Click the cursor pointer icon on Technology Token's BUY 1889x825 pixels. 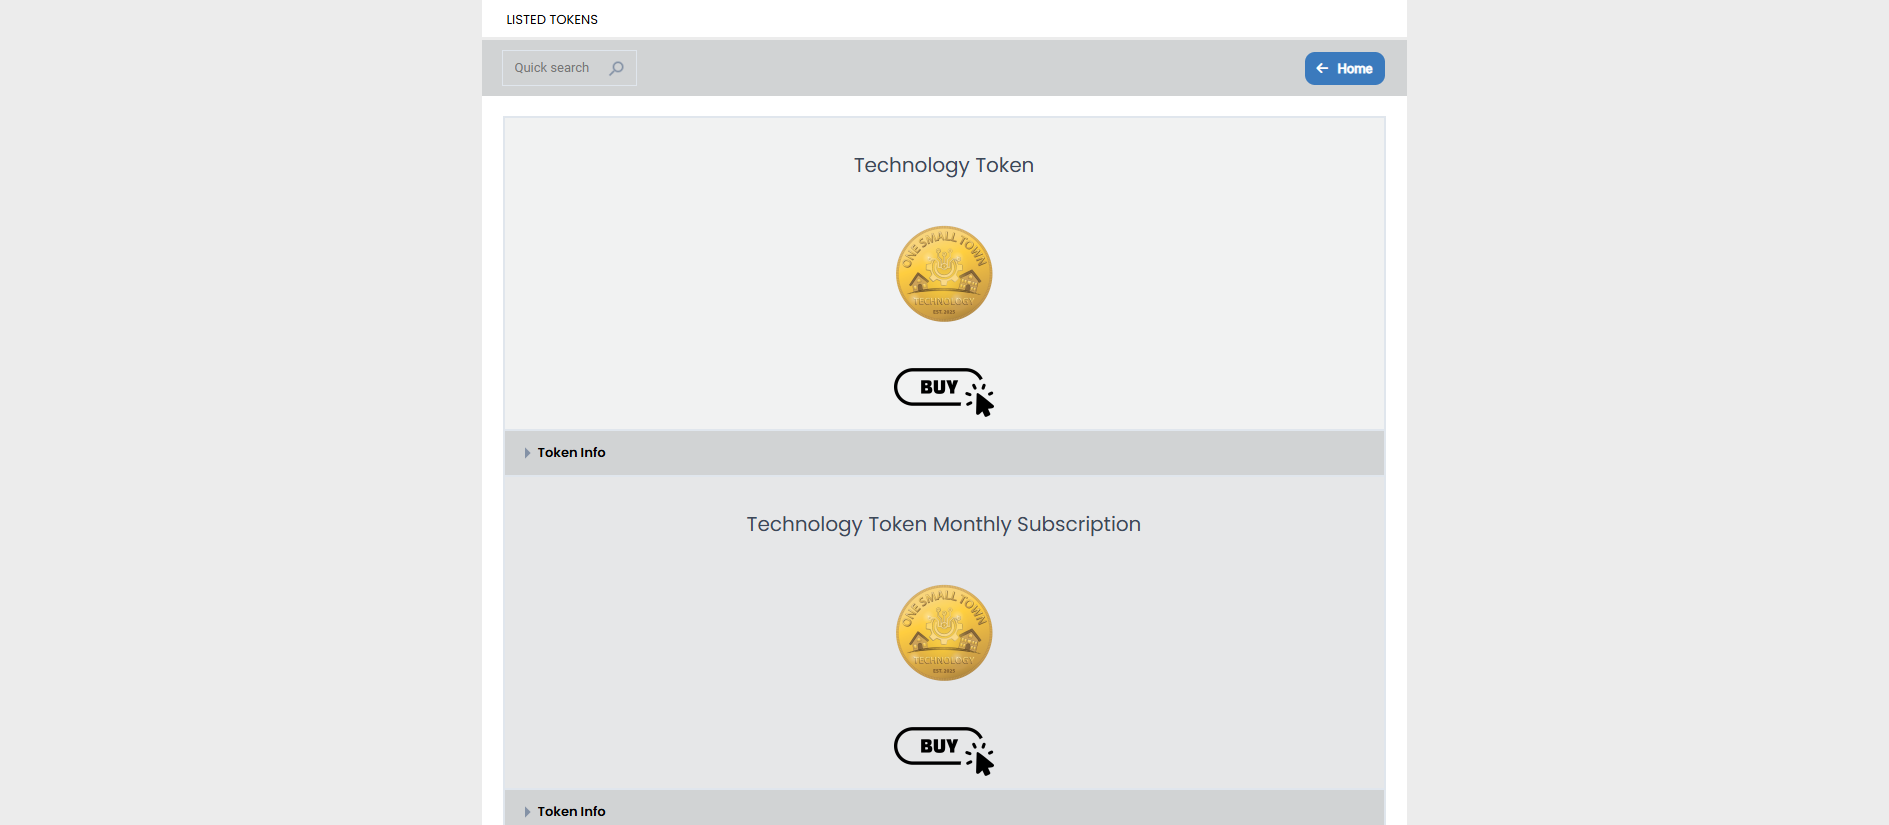983,402
